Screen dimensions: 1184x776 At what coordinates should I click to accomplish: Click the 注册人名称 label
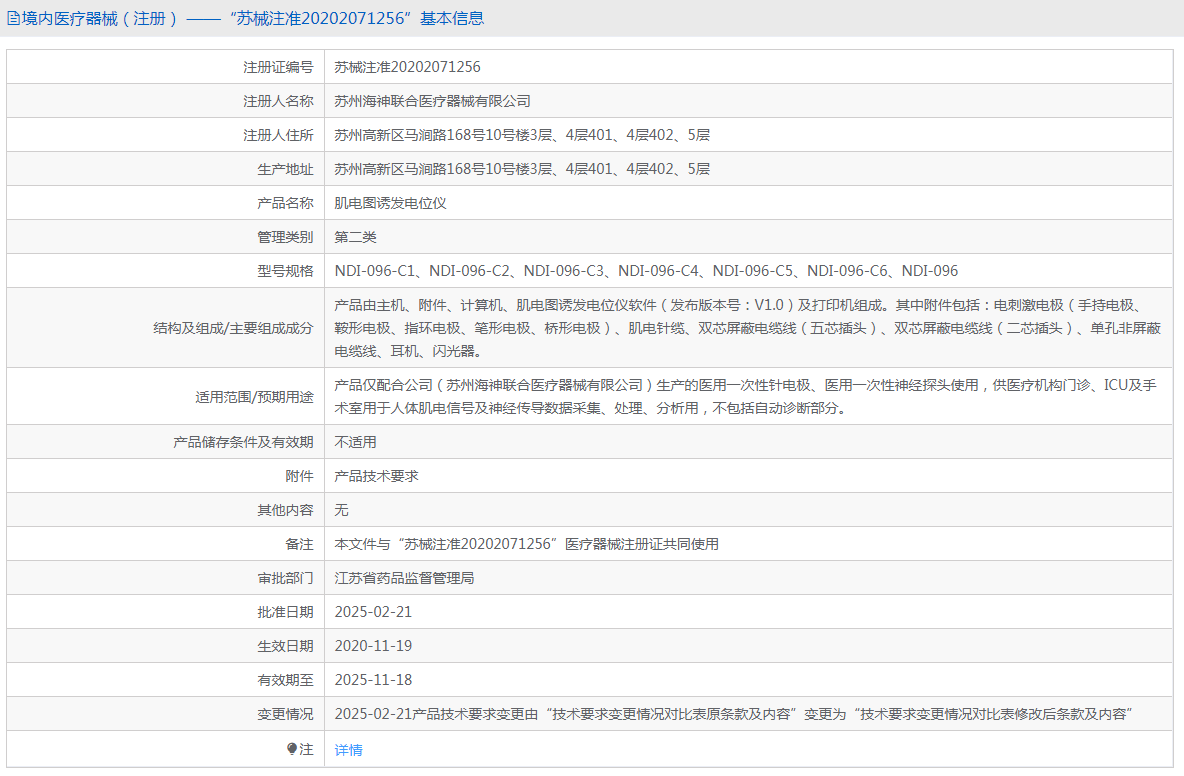tap(278, 101)
